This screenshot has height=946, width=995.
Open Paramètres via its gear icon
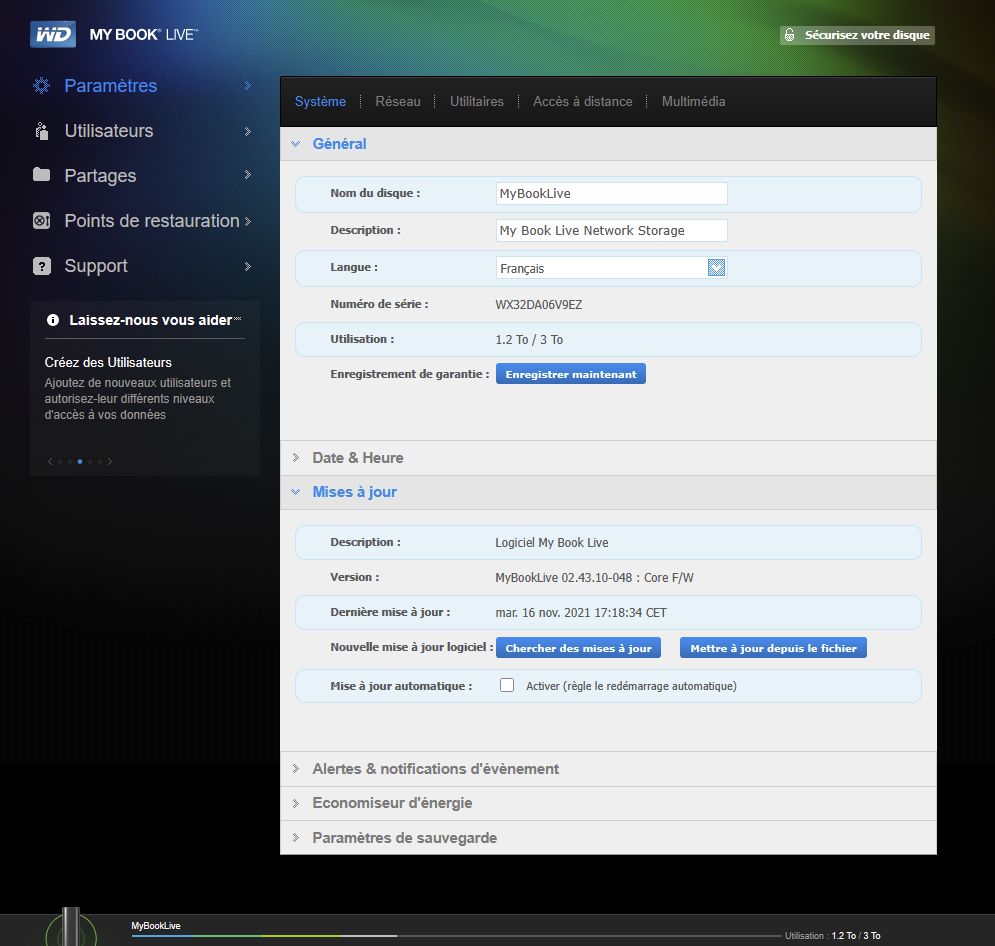41,86
